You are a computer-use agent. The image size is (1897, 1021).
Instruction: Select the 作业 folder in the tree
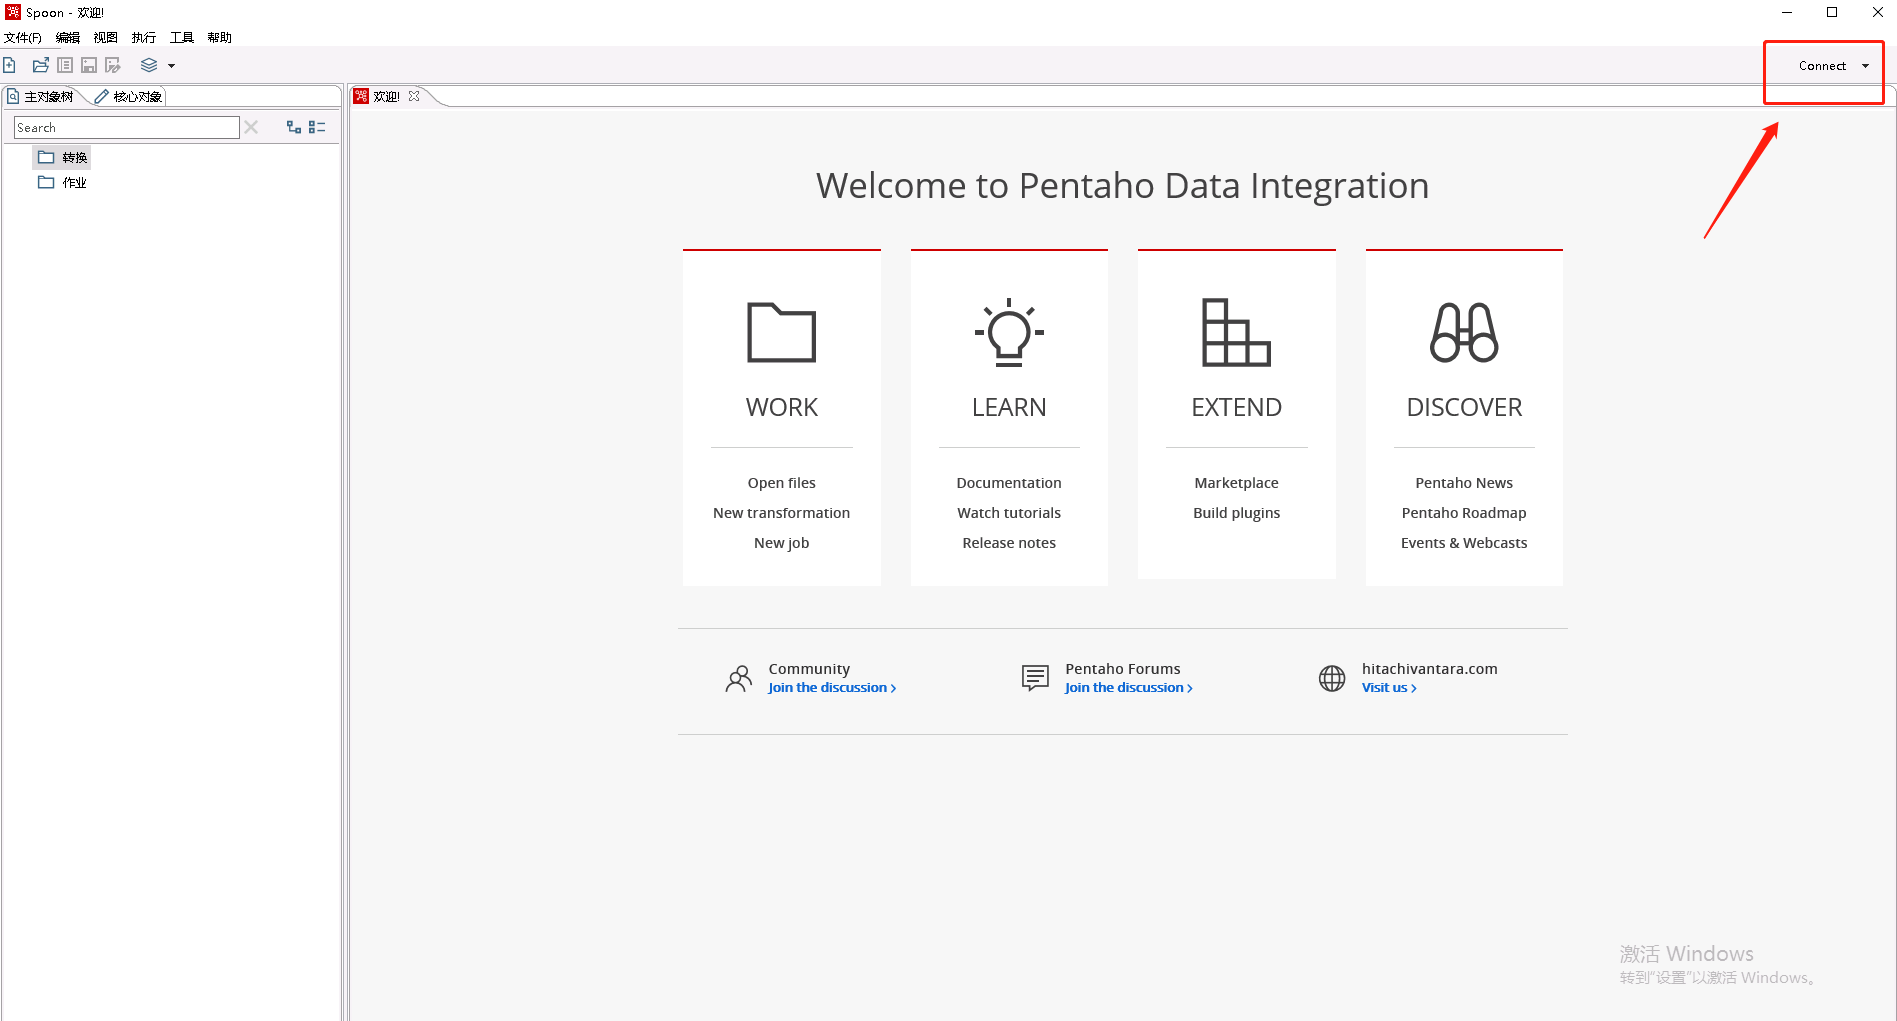tap(63, 182)
